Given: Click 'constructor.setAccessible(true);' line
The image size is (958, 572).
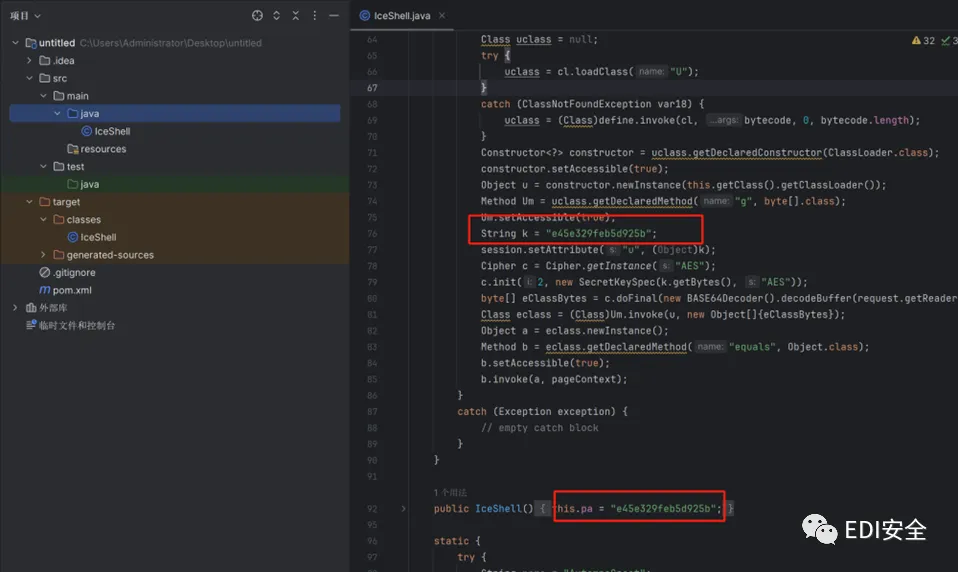Looking at the screenshot, I should [x=574, y=169].
